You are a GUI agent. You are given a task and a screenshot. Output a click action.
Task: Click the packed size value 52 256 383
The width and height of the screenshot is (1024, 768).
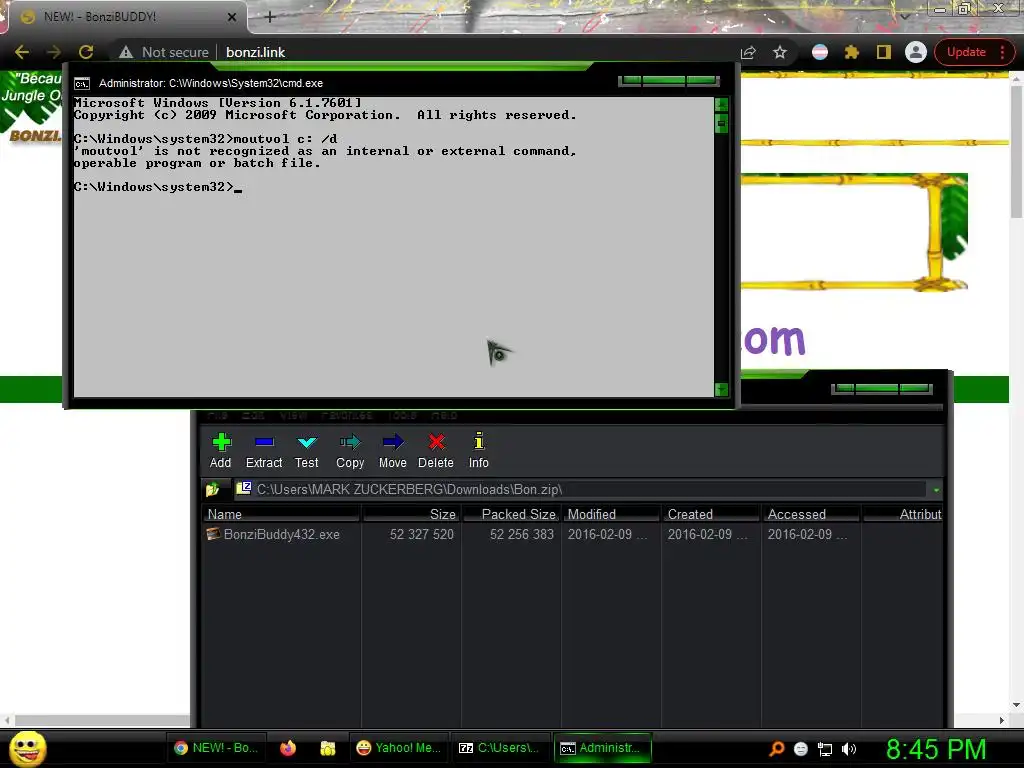pos(522,534)
